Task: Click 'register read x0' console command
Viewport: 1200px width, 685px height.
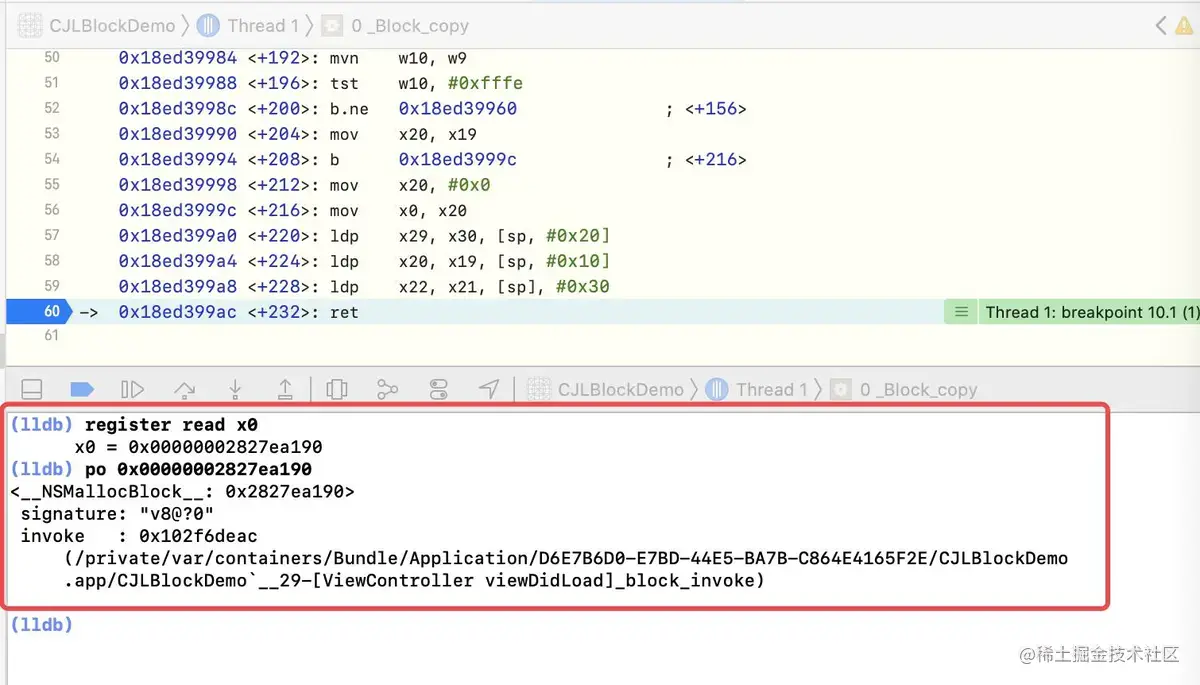Action: coord(171,425)
